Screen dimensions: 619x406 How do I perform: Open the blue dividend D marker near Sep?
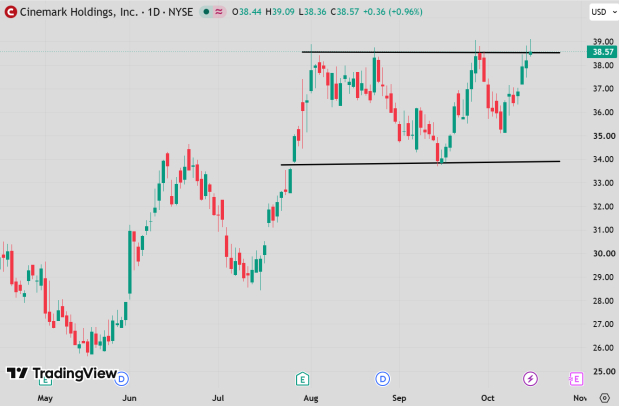[382, 379]
